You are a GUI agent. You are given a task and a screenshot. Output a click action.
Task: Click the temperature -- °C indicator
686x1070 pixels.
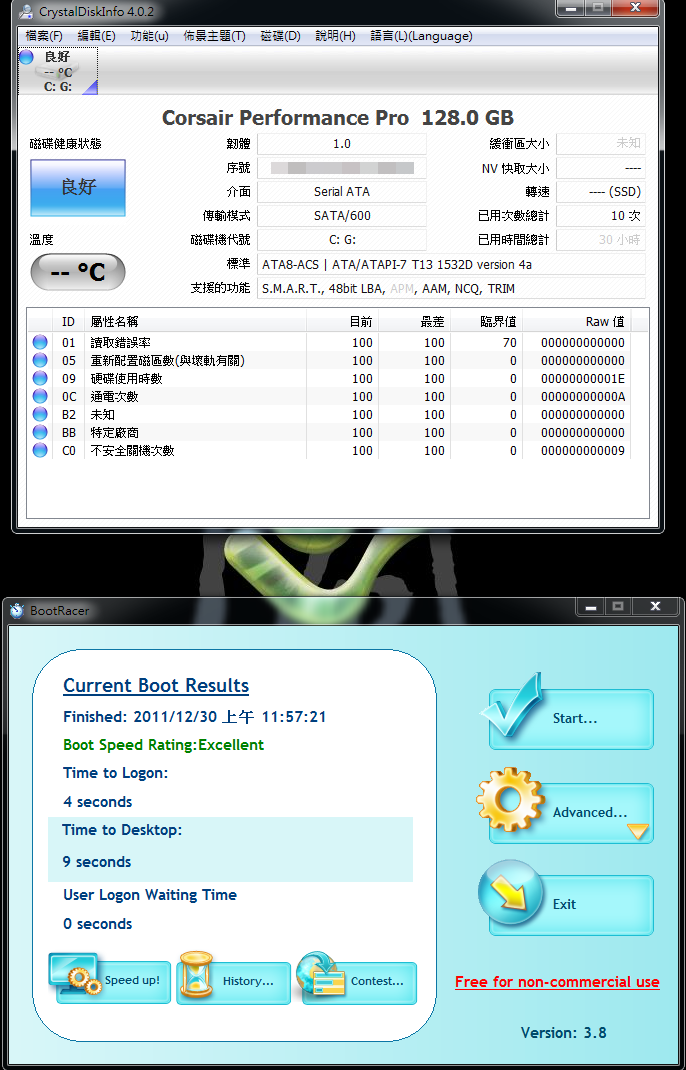tap(78, 272)
